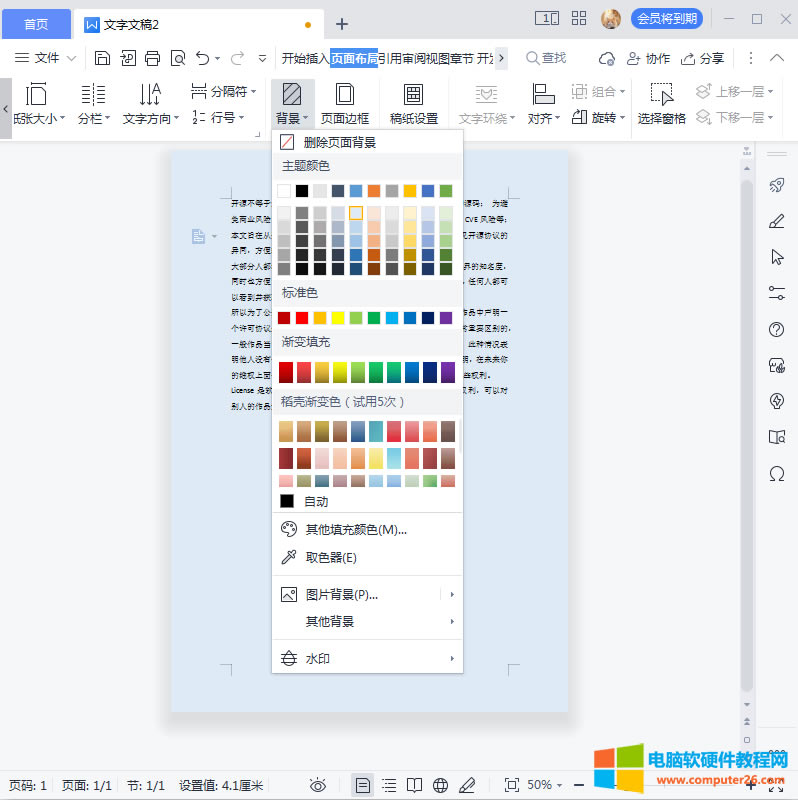Click the rocket icon in right sidebar

[x=776, y=184]
